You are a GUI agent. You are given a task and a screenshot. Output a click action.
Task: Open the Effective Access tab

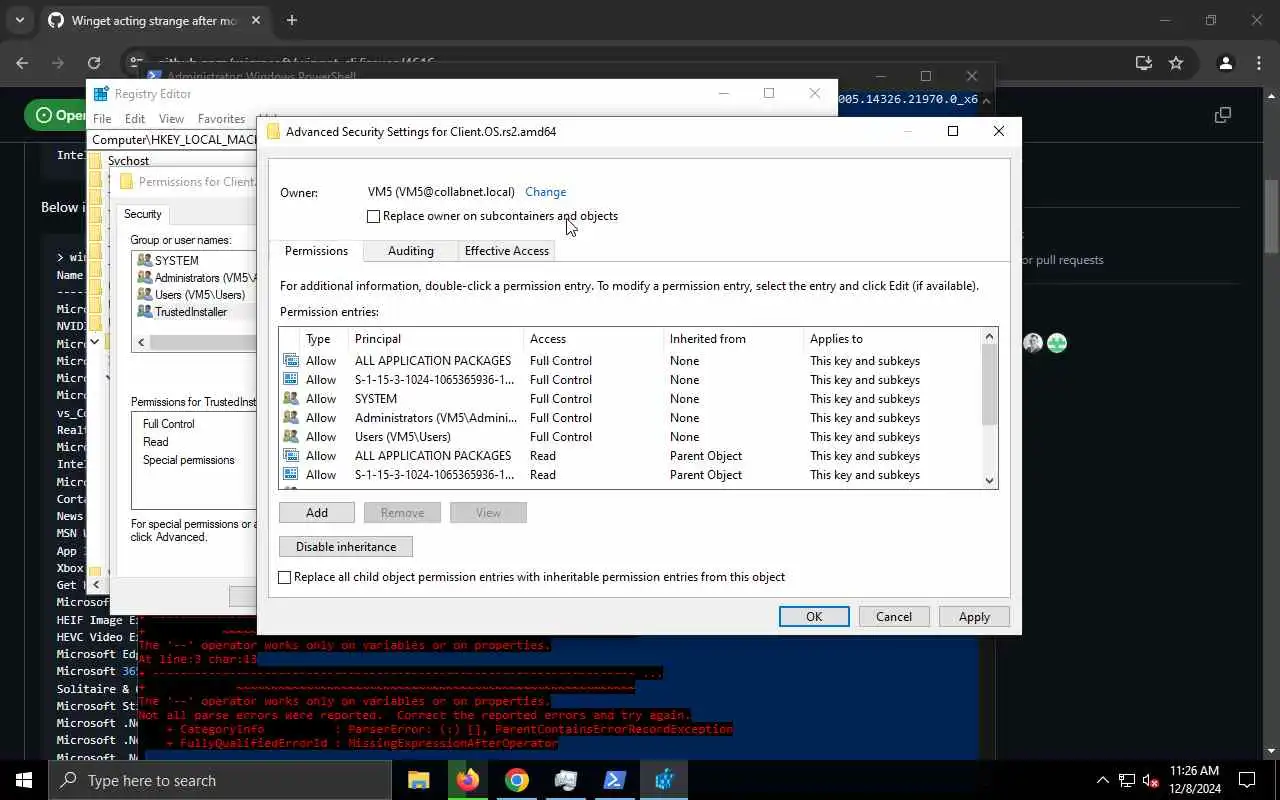tap(506, 251)
